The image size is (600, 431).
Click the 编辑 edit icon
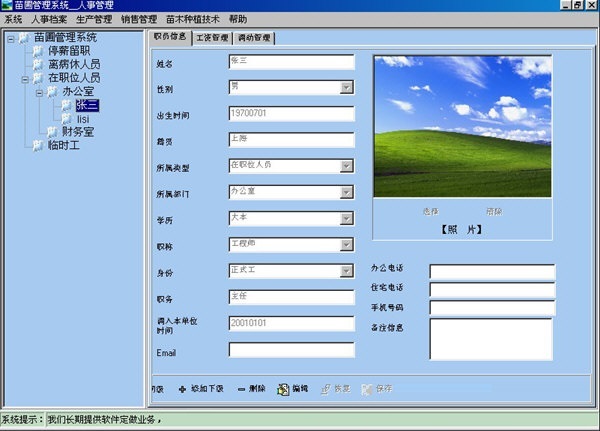click(x=283, y=389)
